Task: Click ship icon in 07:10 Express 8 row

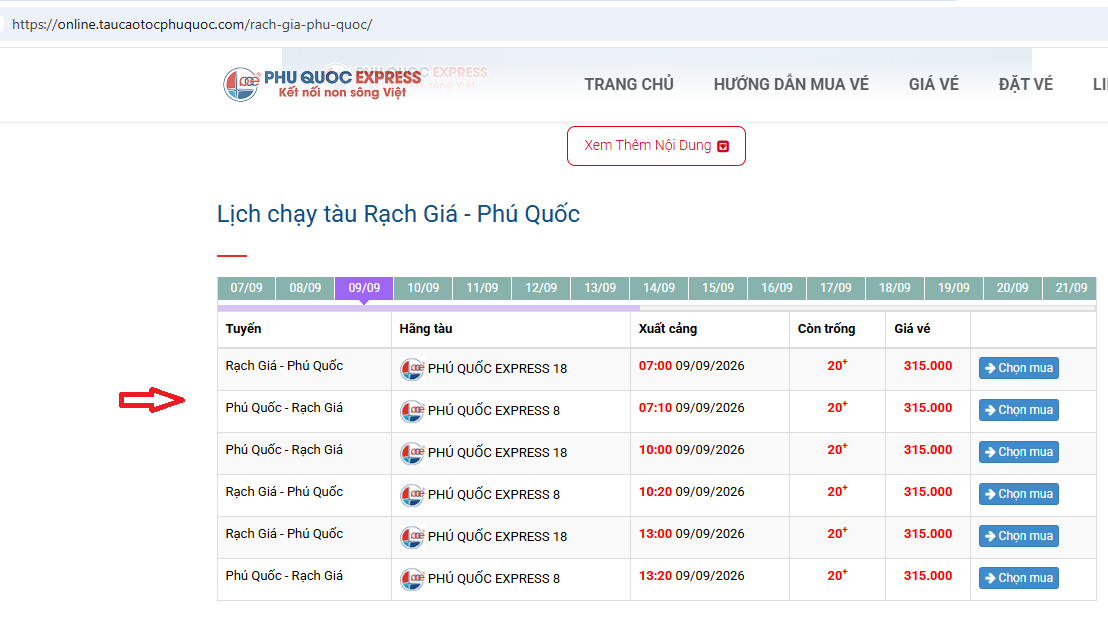Action: [x=412, y=411]
